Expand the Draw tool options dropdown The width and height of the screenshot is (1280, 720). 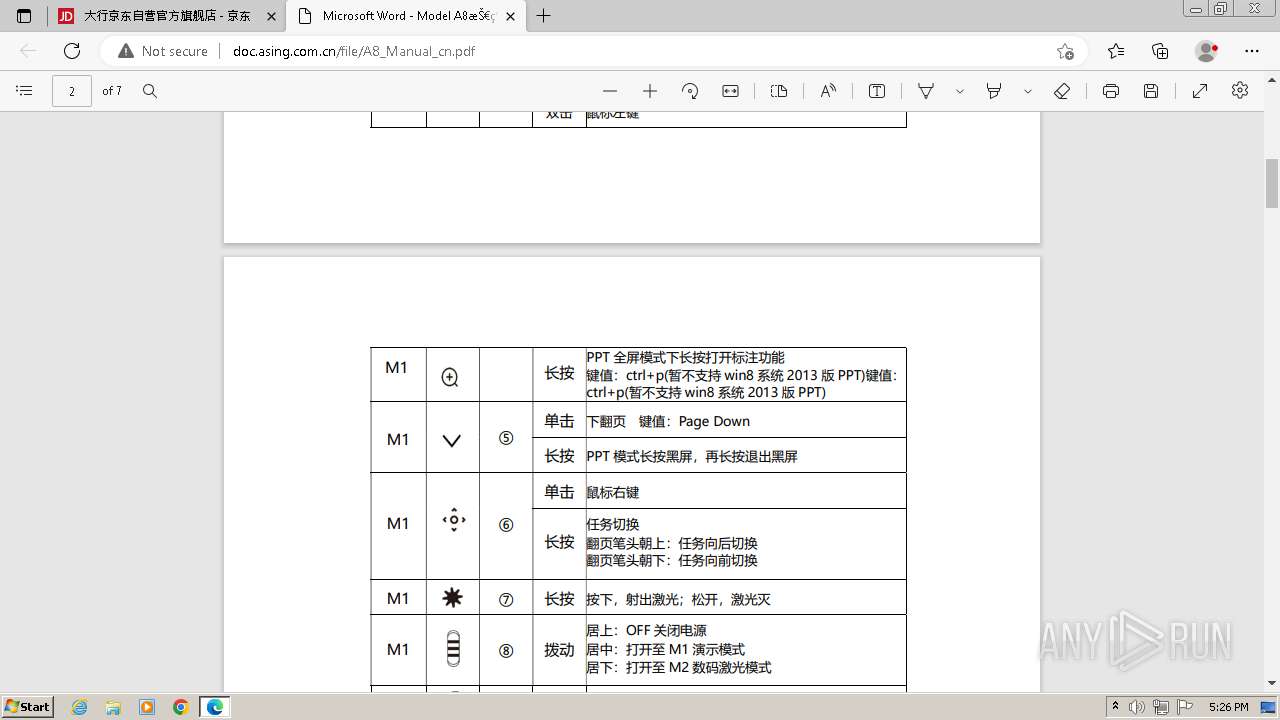[x=960, y=91]
